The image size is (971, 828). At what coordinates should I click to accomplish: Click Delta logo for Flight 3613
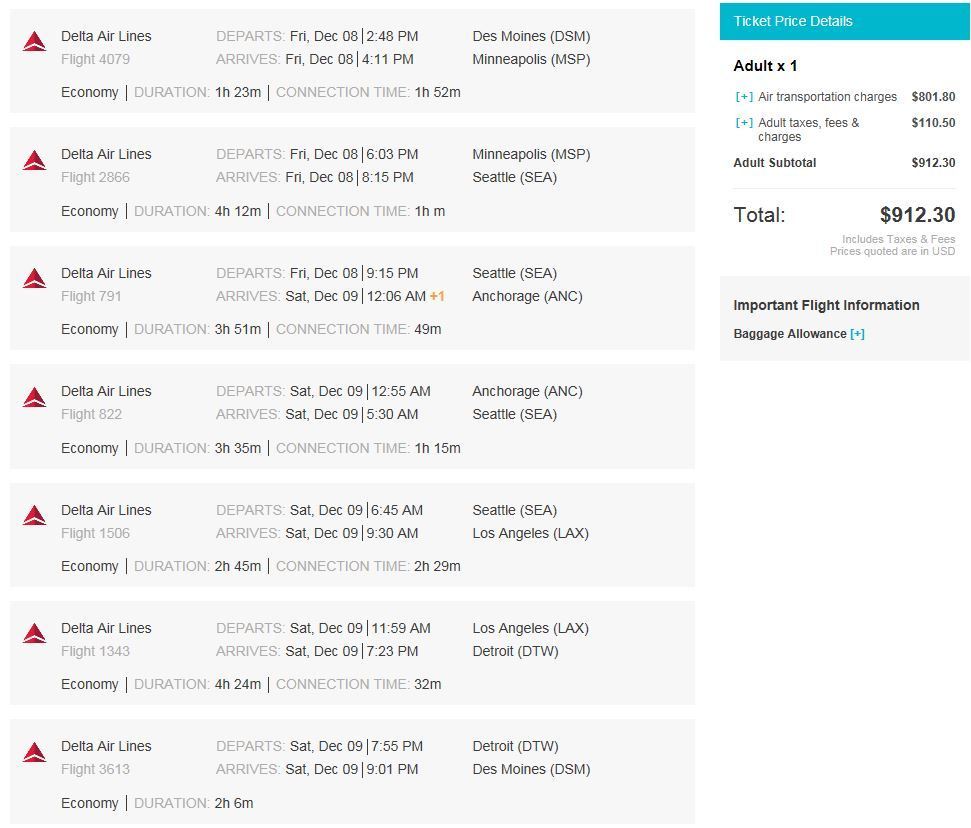(x=35, y=752)
